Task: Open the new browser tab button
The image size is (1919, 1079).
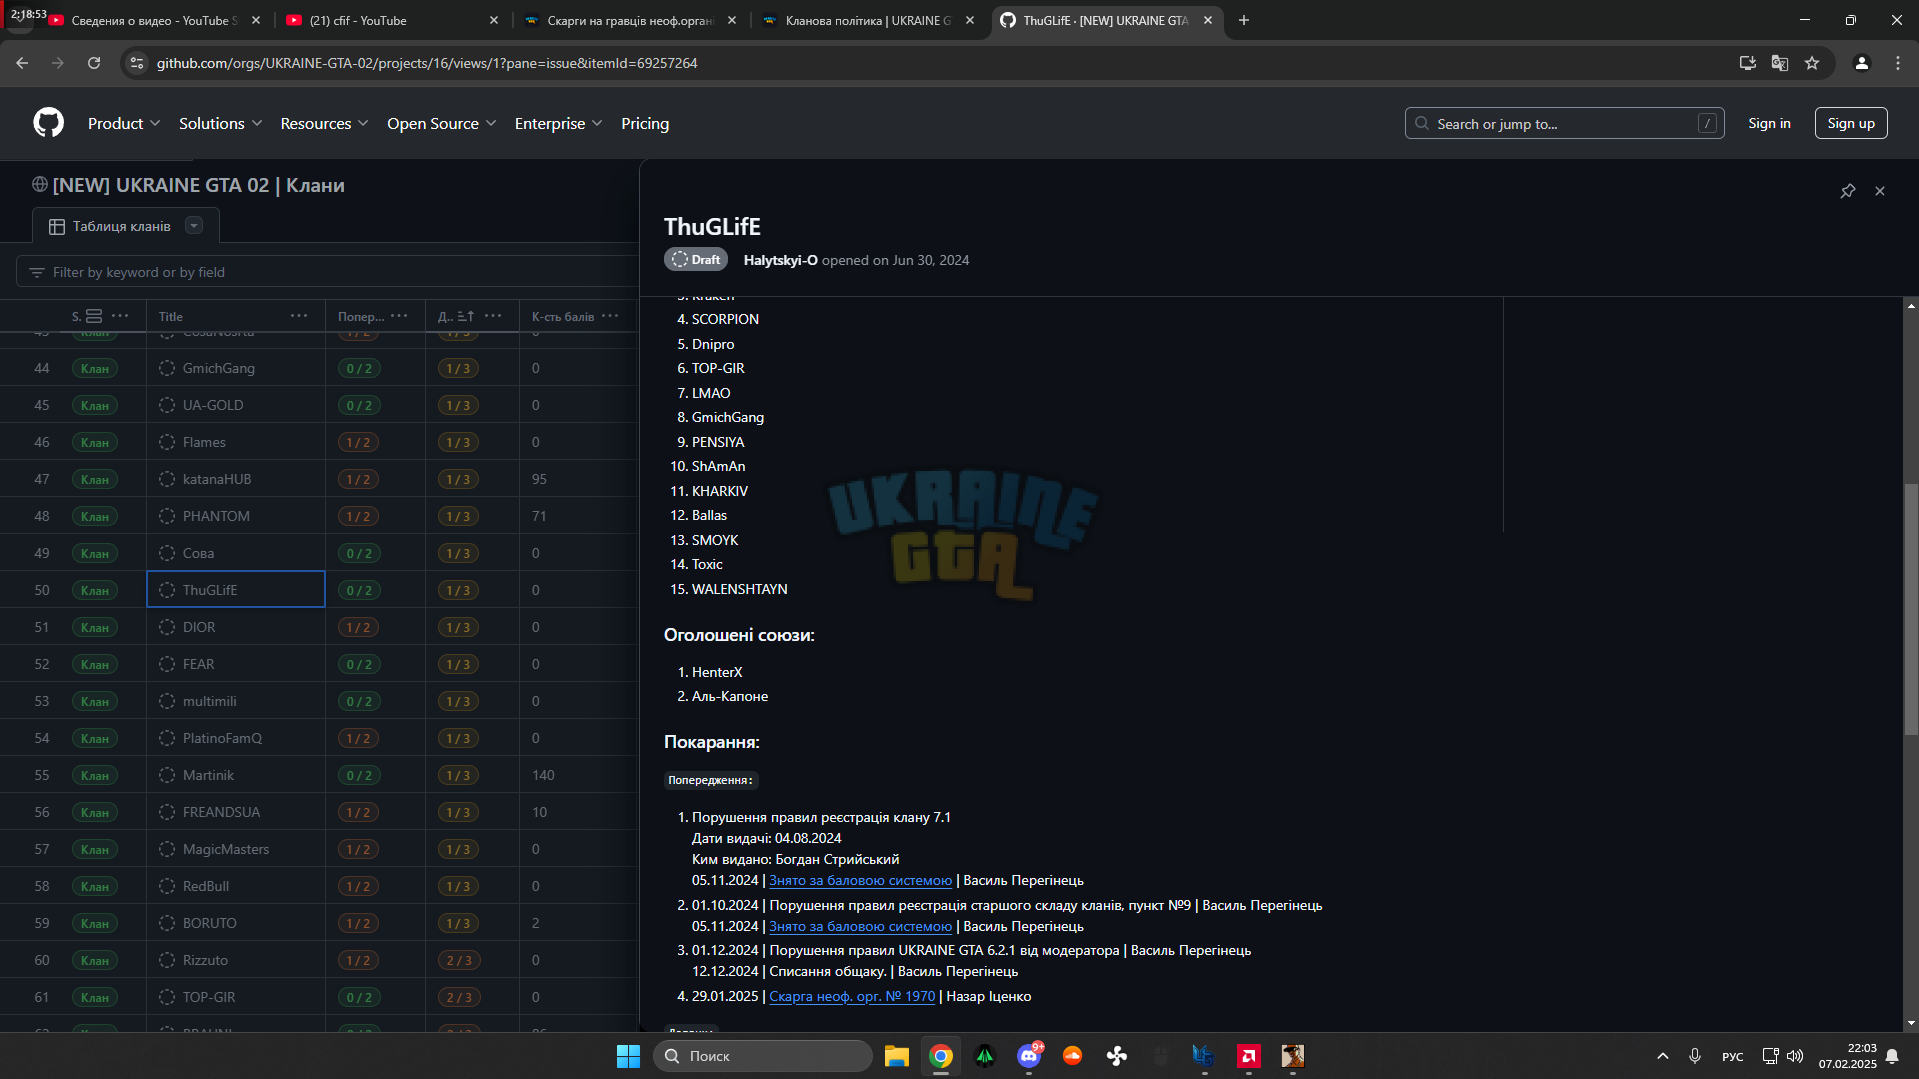Action: point(1244,20)
